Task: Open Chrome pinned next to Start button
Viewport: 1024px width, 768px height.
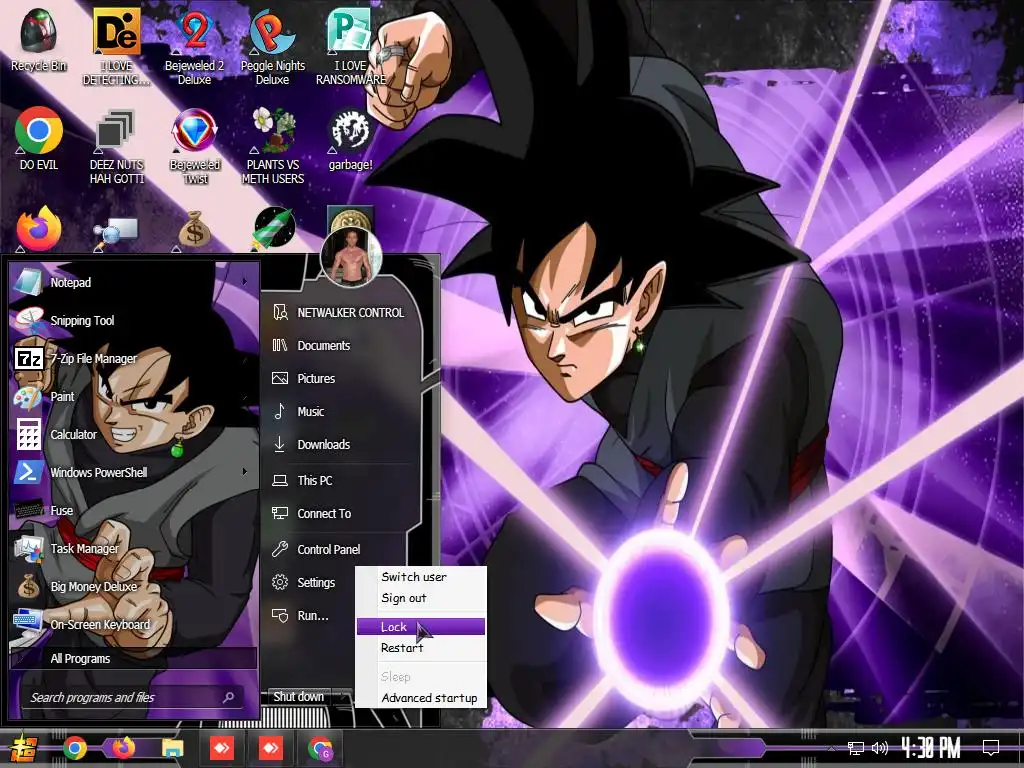Action: coord(75,748)
